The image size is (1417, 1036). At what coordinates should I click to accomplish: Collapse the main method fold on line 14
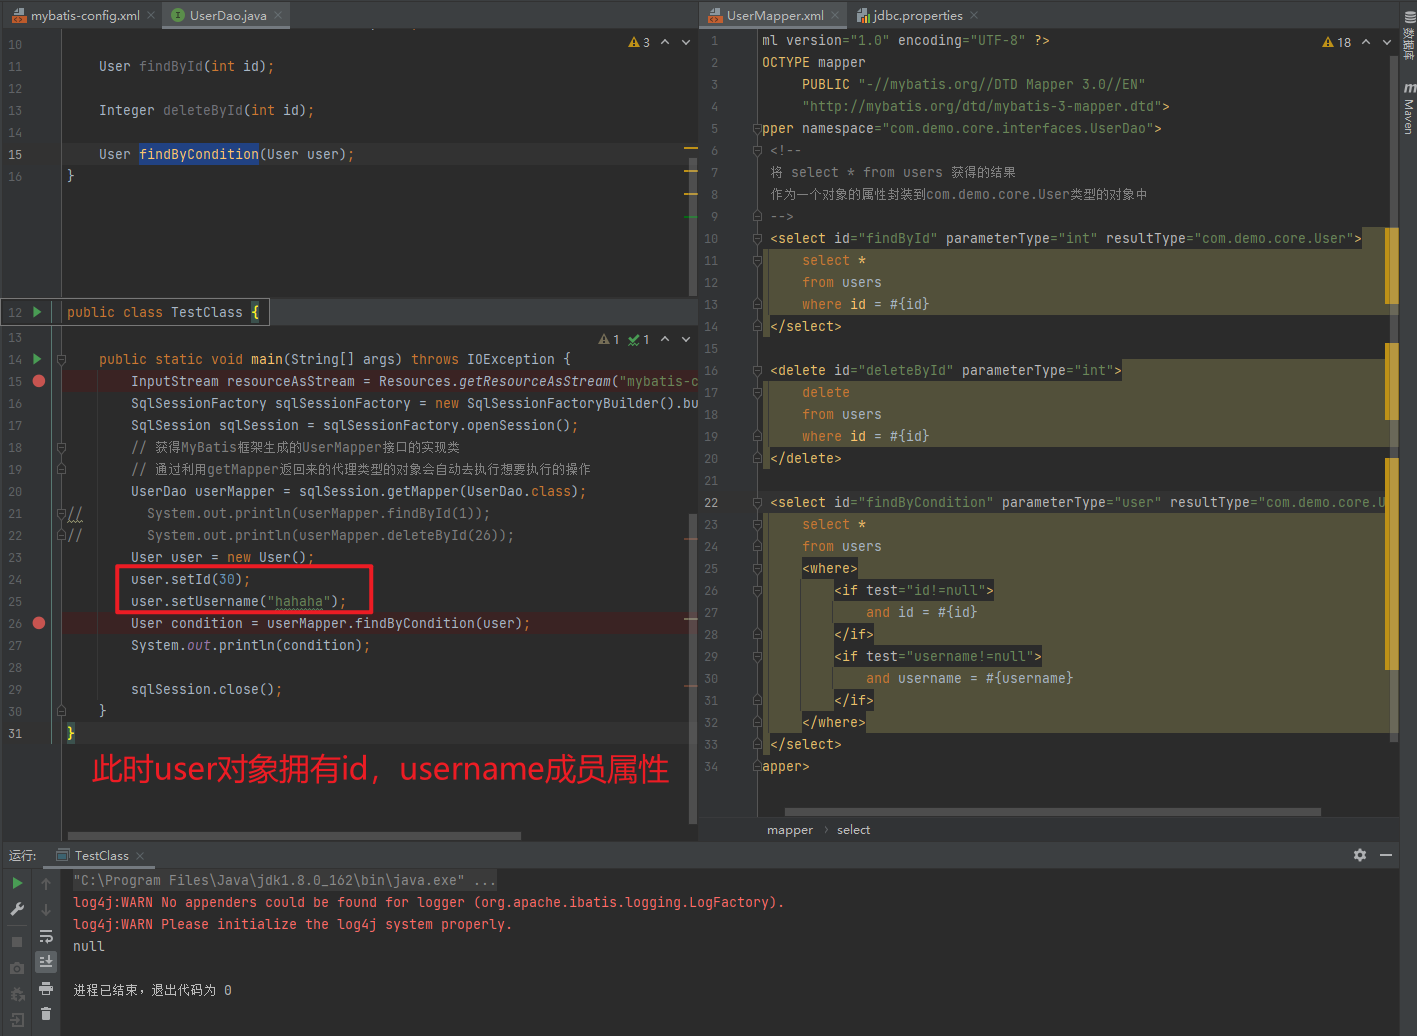click(x=61, y=359)
